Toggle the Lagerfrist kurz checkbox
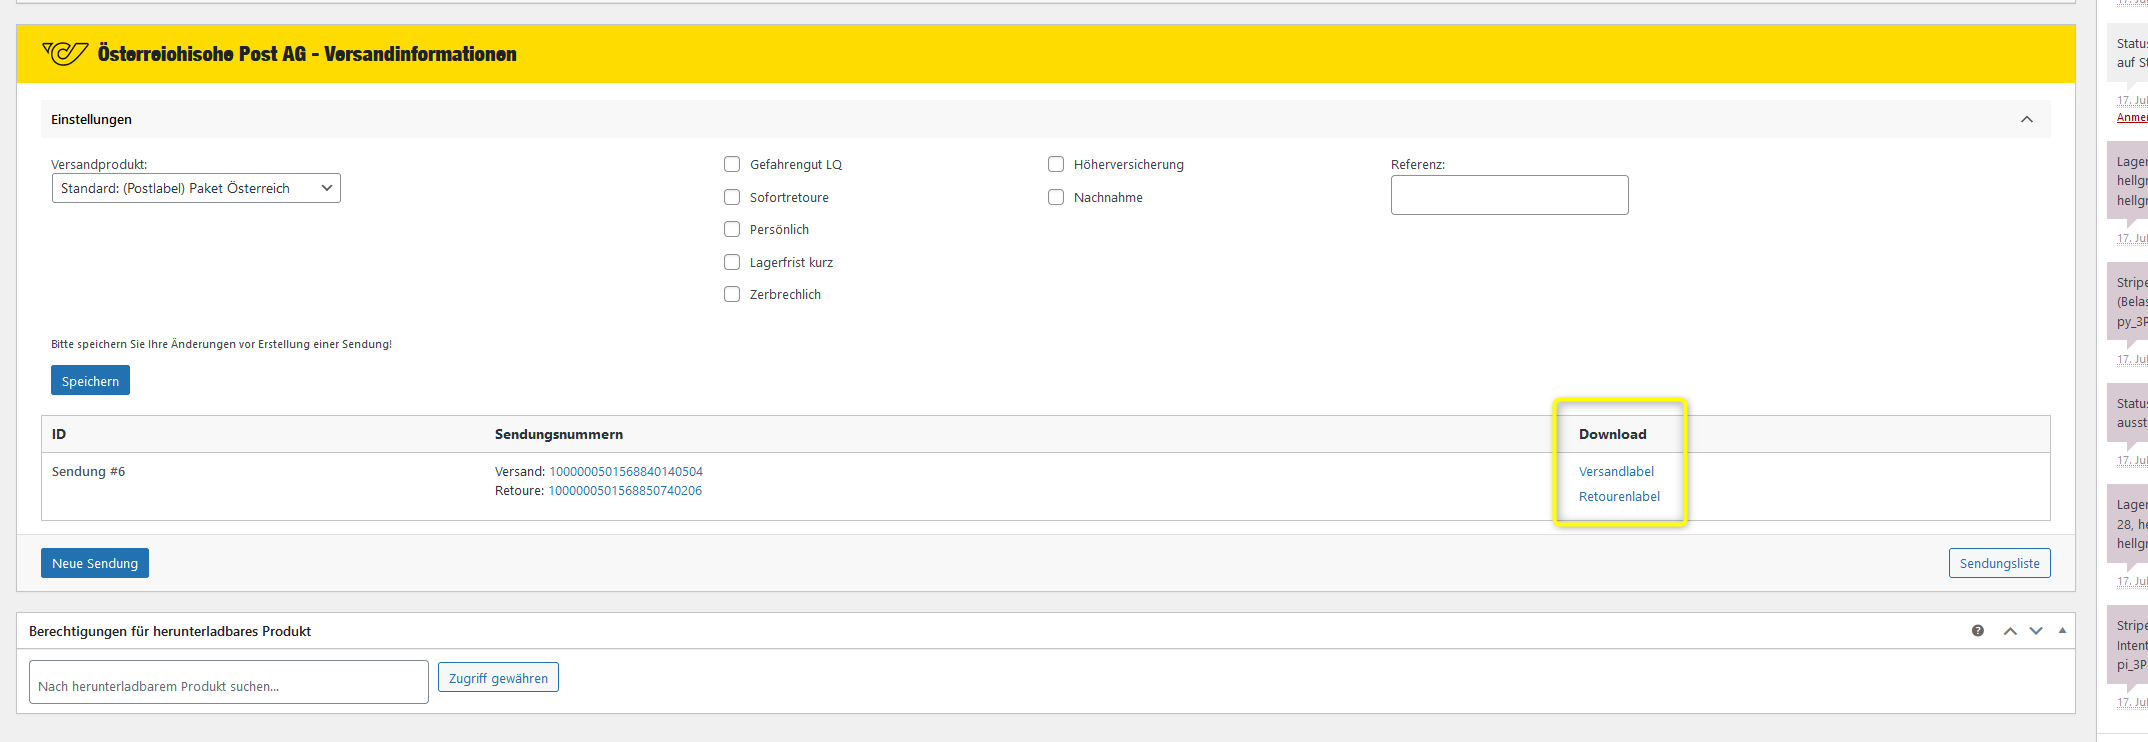The image size is (2148, 742). [732, 262]
